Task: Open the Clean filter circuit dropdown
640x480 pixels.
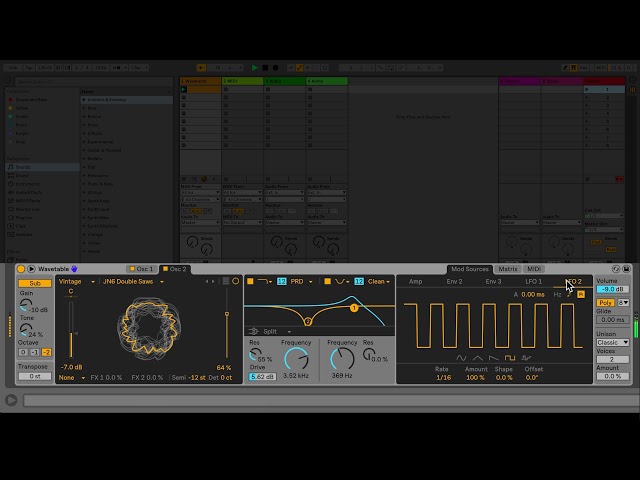Action: 379,282
